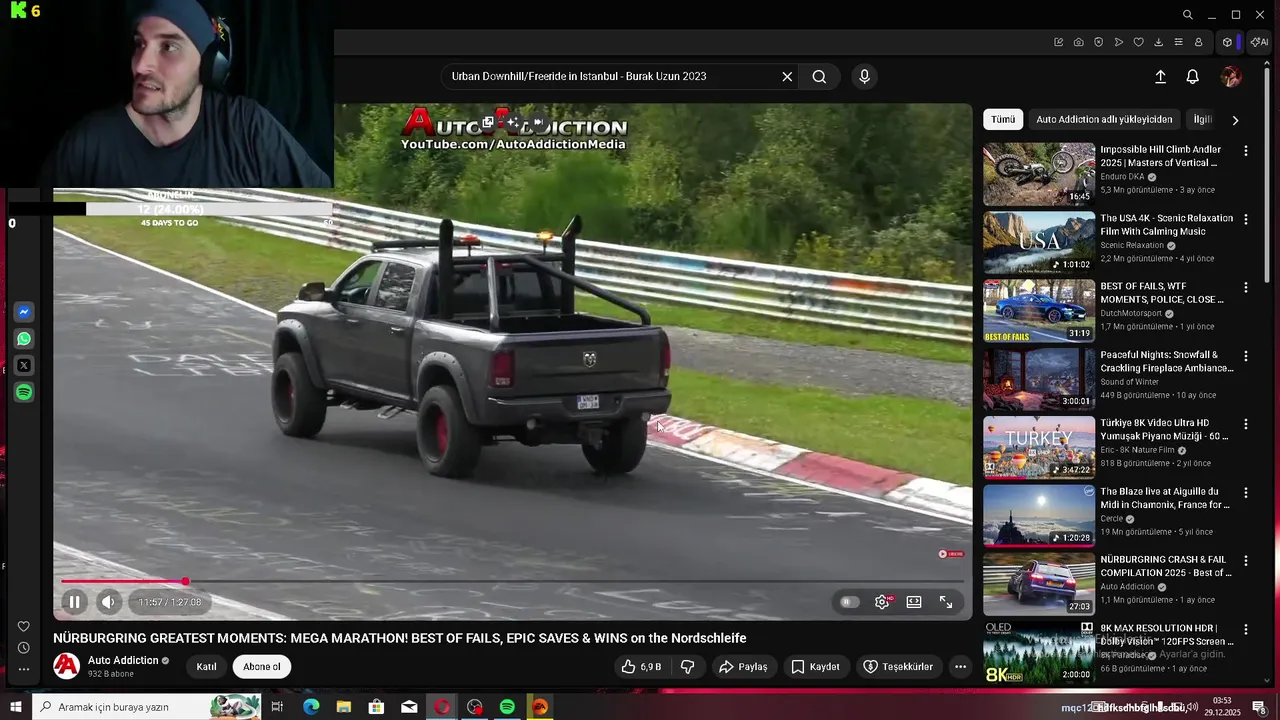Open Spotify in the Opera sidebar

[24, 393]
